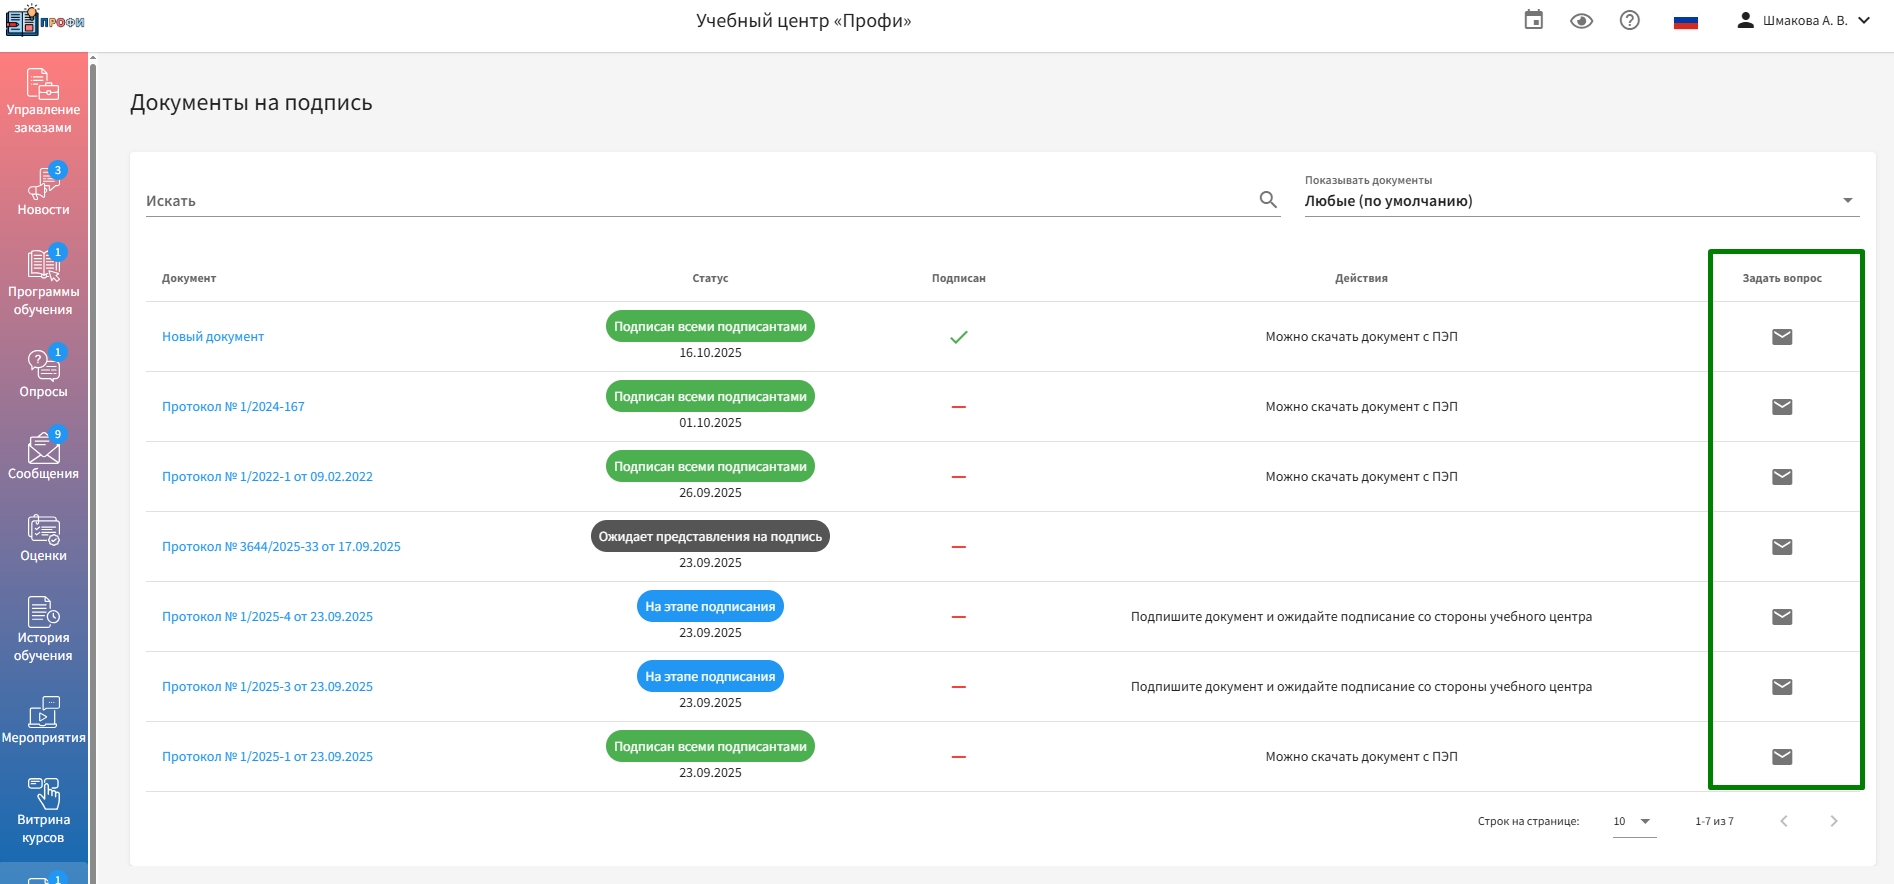Open Новости sidebar section
Image resolution: width=1894 pixels, height=884 pixels.
click(43, 190)
